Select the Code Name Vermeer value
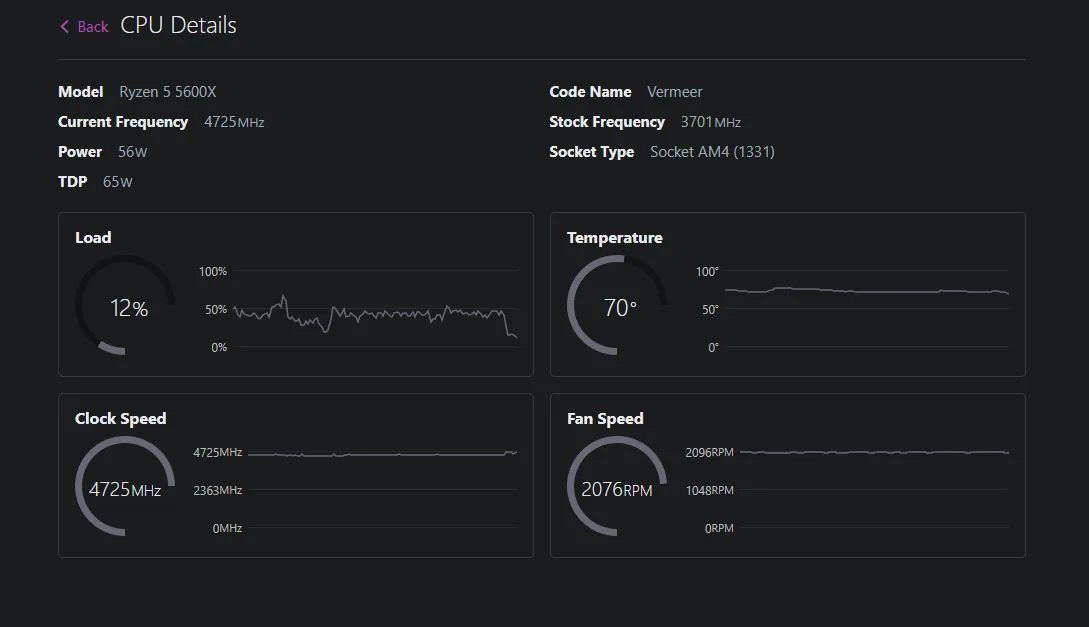The image size is (1089, 627). click(675, 92)
